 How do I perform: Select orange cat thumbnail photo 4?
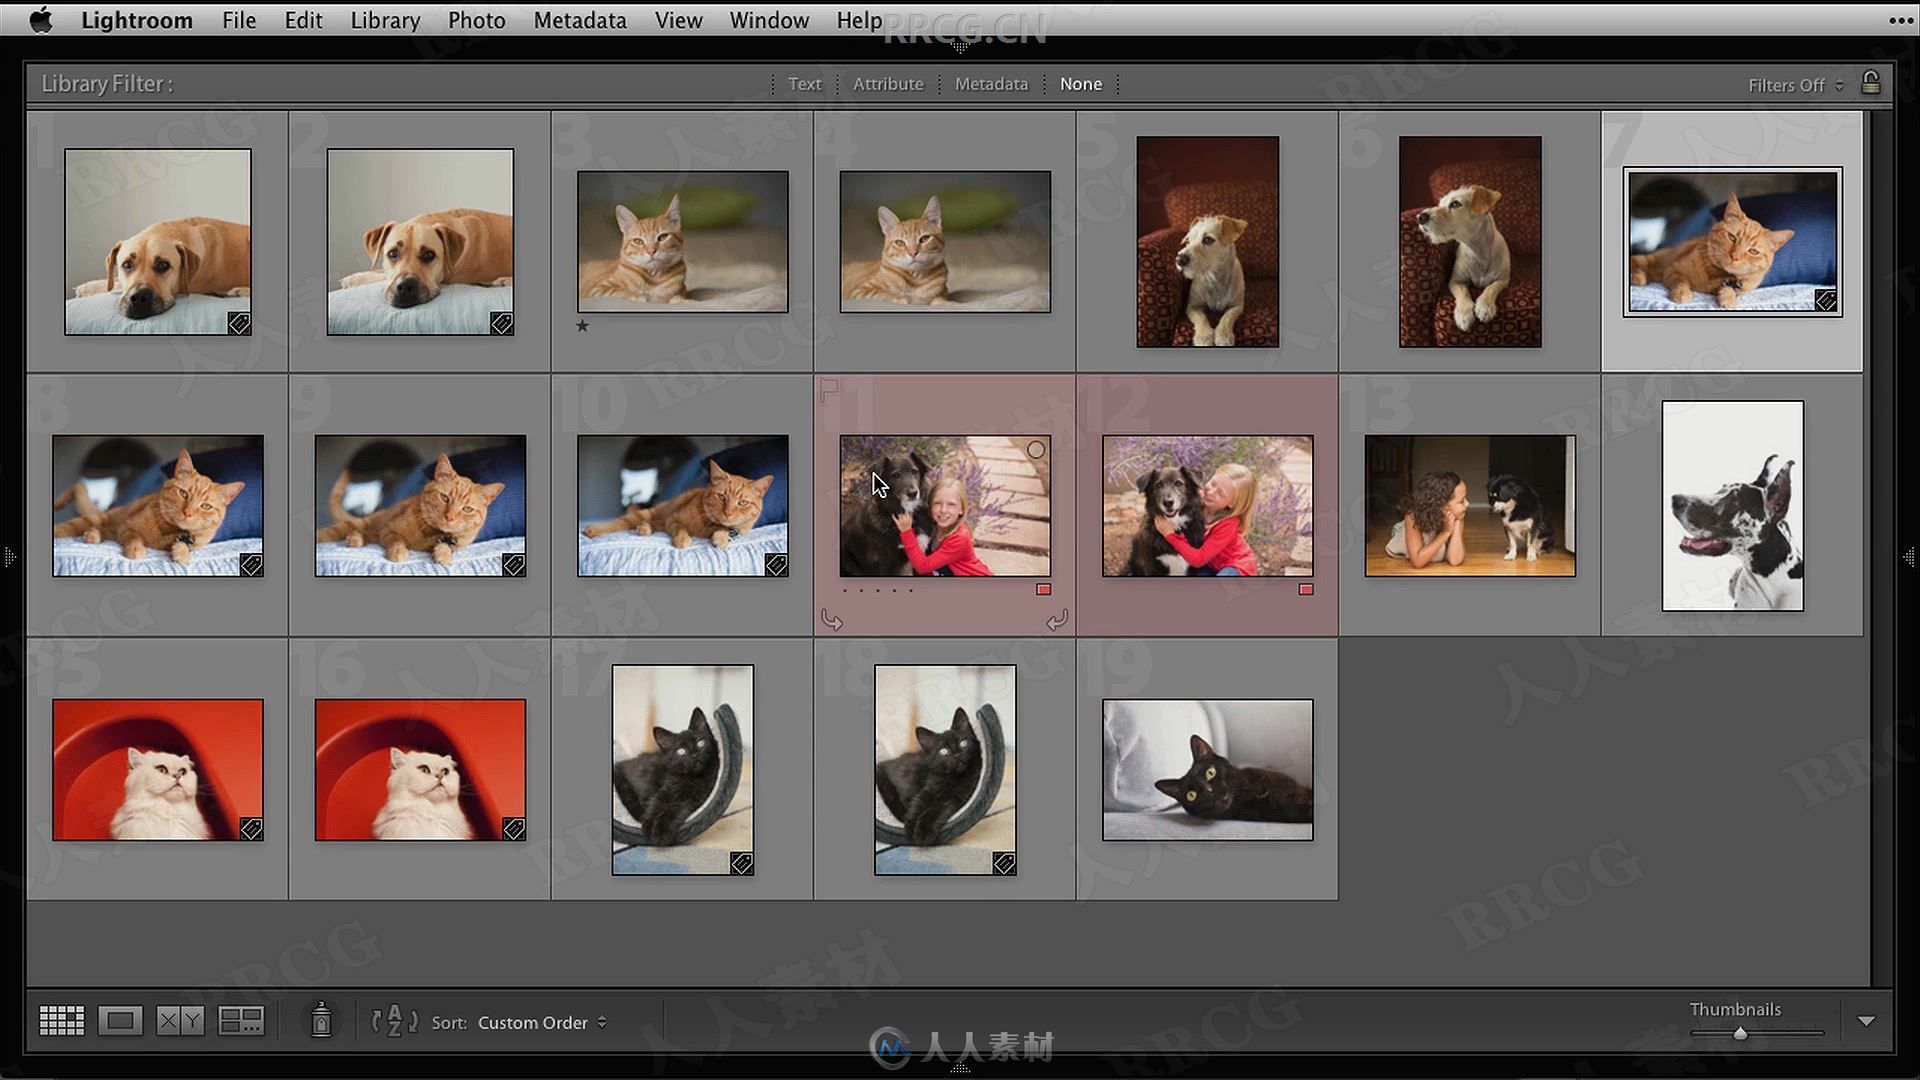click(x=945, y=242)
